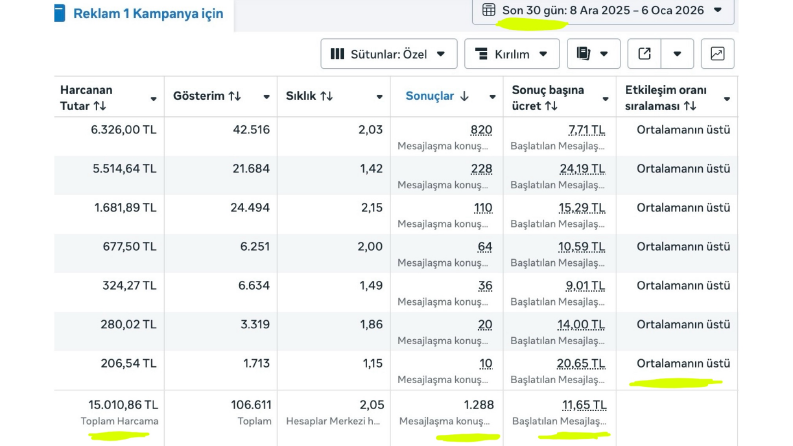
Task: Open Etkileşim oranı sıralaması options arrow
Action: 727,99
